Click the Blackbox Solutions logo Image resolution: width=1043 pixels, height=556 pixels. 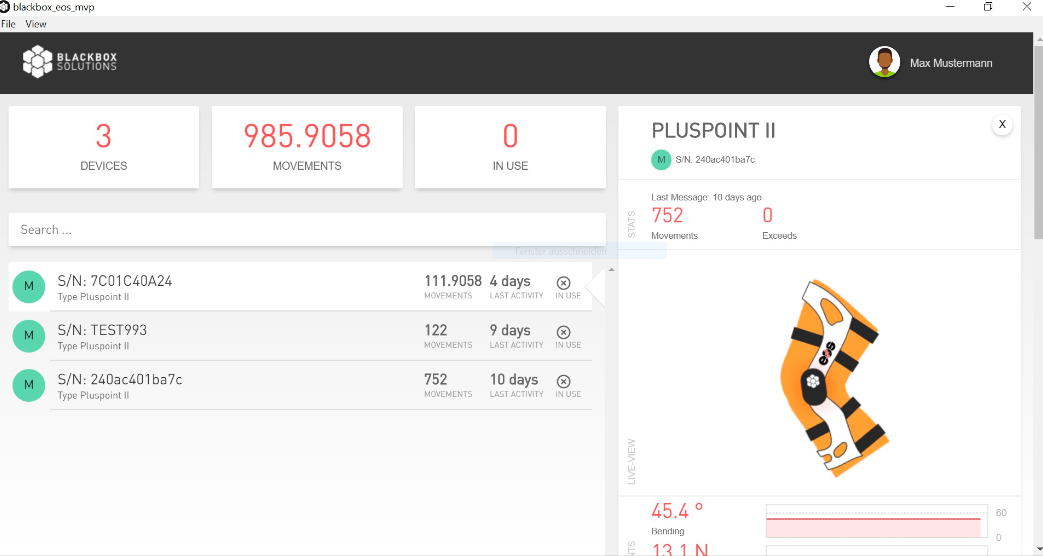[70, 62]
